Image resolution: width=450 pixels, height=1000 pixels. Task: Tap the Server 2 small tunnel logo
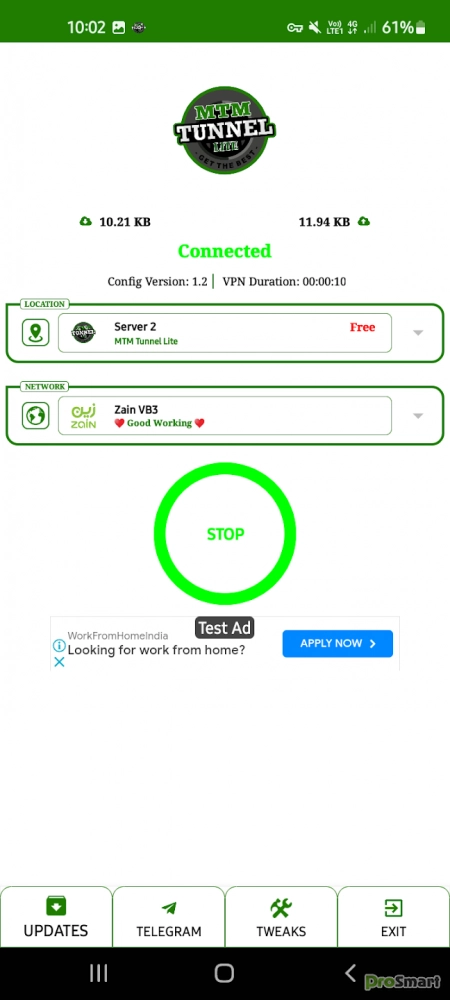point(83,332)
